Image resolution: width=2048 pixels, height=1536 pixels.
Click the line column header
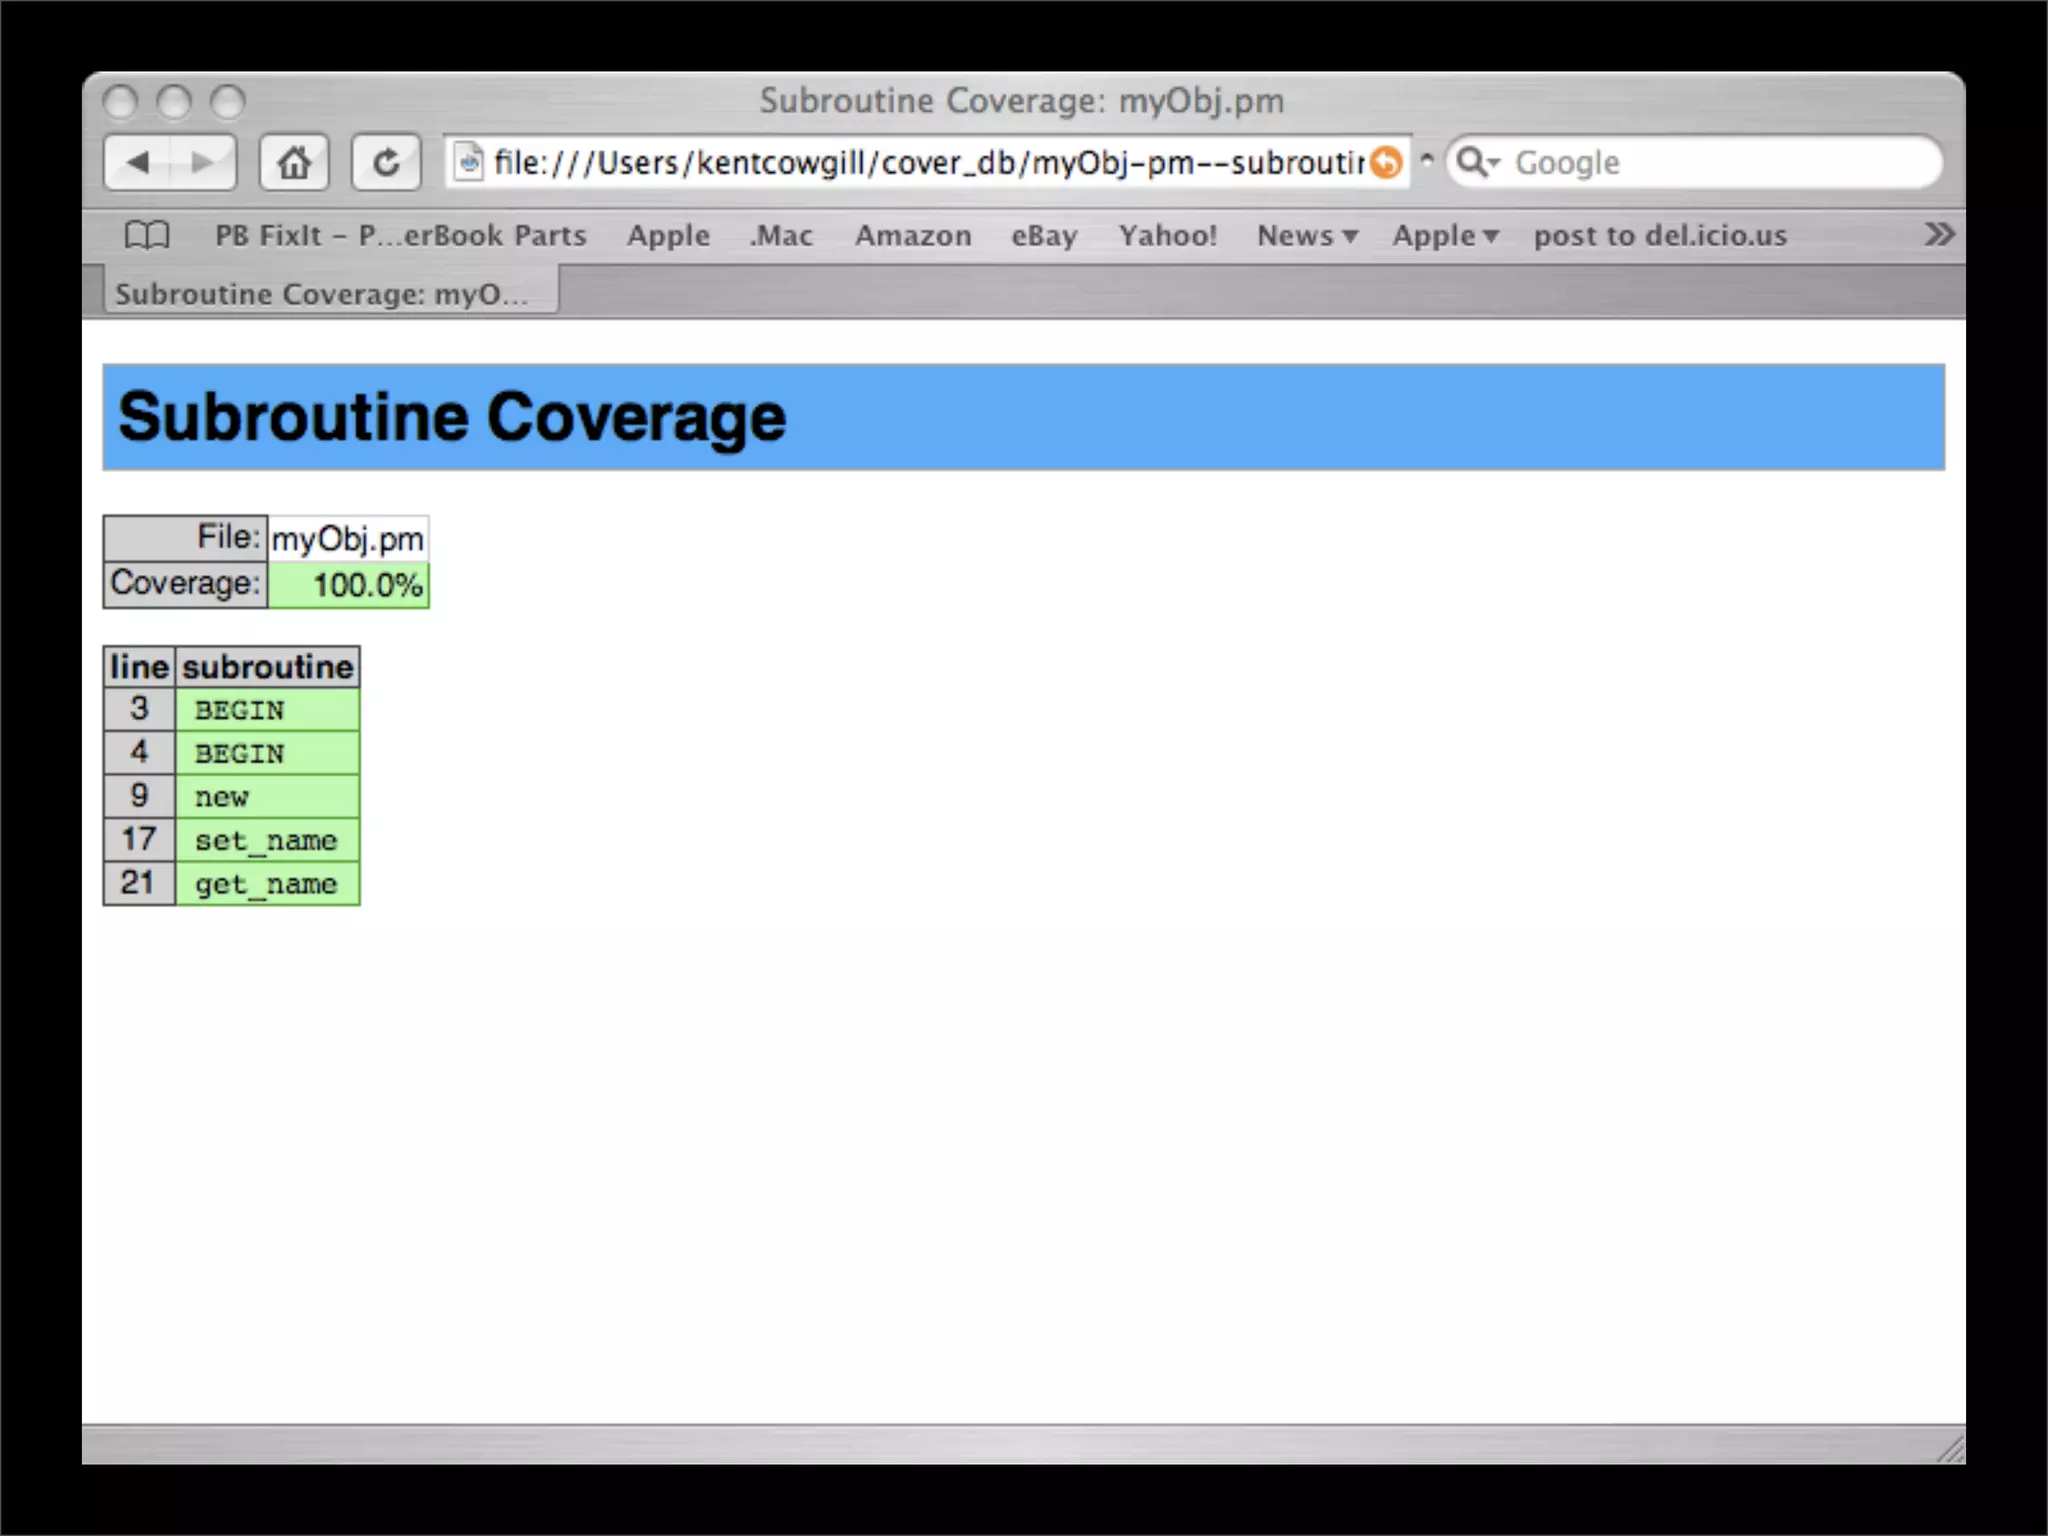tap(139, 667)
